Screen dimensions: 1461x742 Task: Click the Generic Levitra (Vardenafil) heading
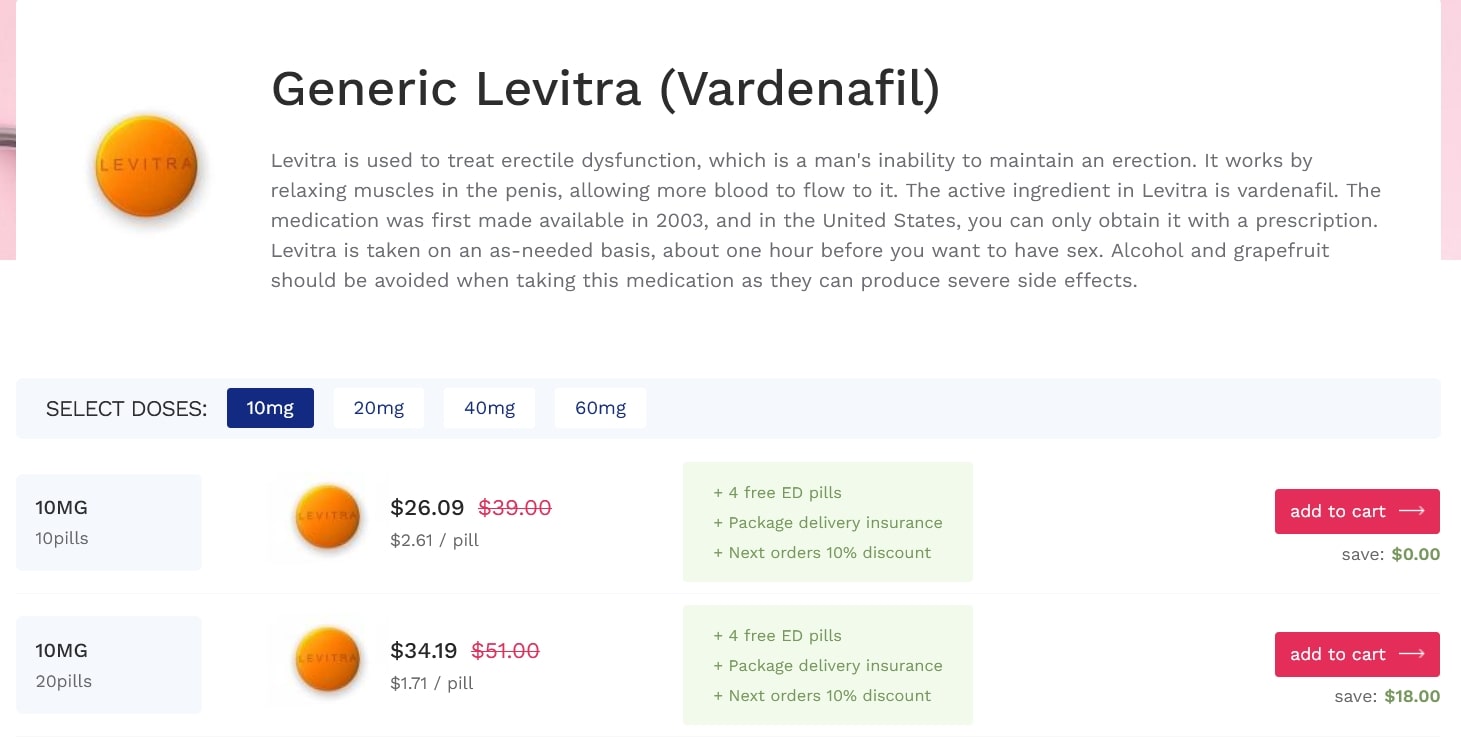pos(606,89)
